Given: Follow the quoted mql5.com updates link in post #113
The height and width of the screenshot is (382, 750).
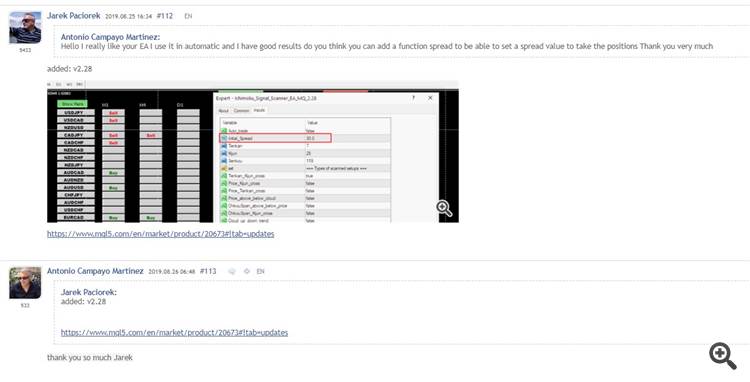Looking at the screenshot, I should click(x=175, y=333).
